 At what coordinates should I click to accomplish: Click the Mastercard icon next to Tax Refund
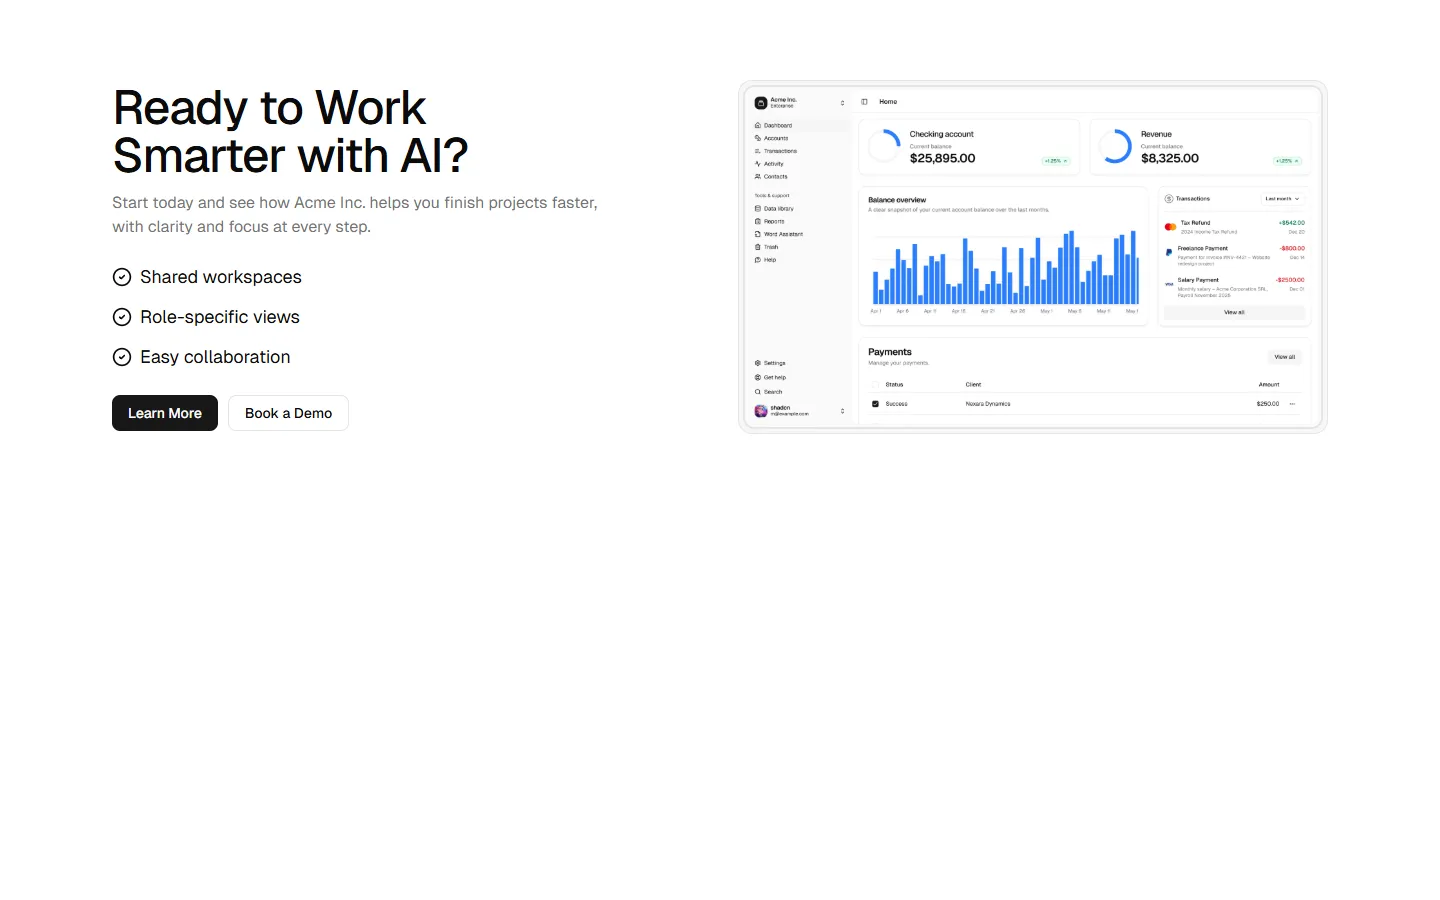[1170, 227]
